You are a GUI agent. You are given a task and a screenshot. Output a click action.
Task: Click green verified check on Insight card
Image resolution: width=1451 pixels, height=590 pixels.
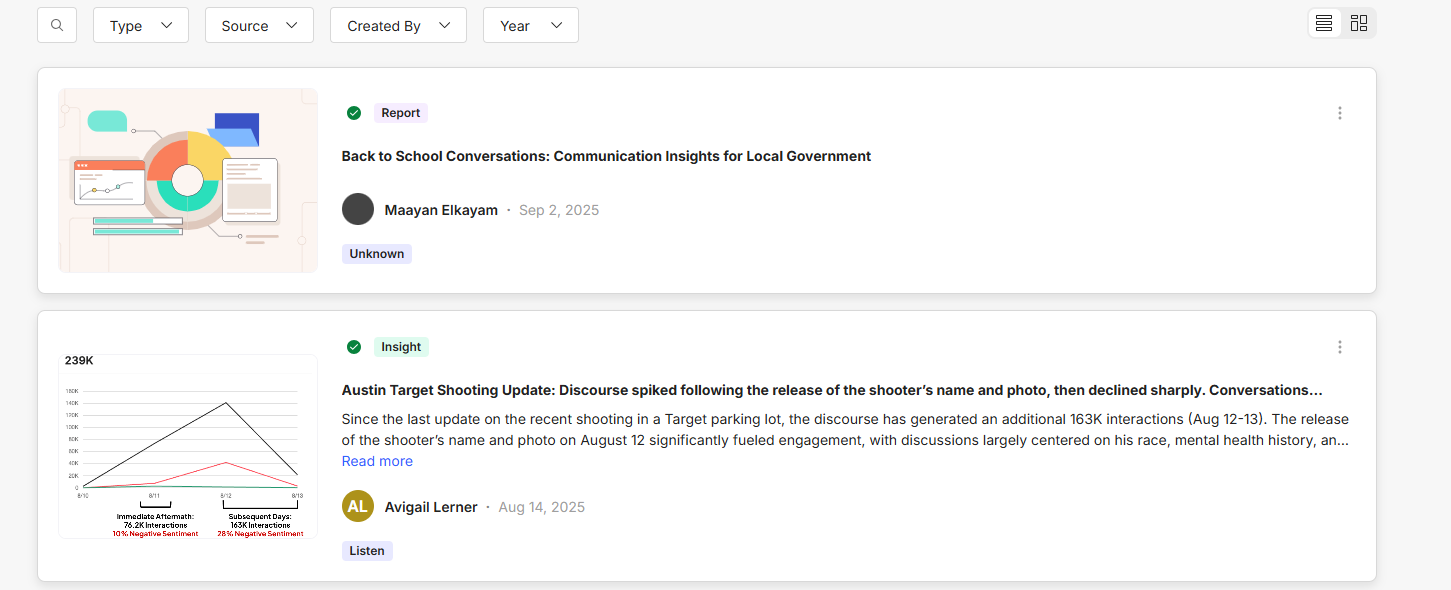[x=354, y=347]
